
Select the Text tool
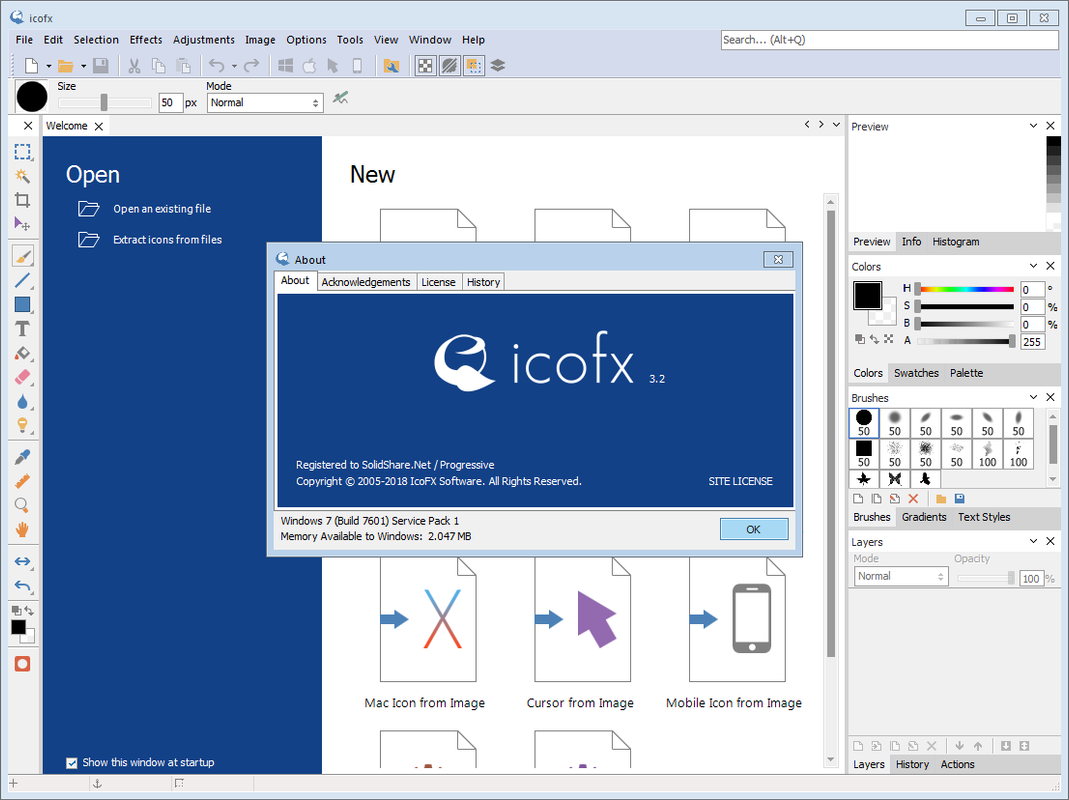coord(22,329)
